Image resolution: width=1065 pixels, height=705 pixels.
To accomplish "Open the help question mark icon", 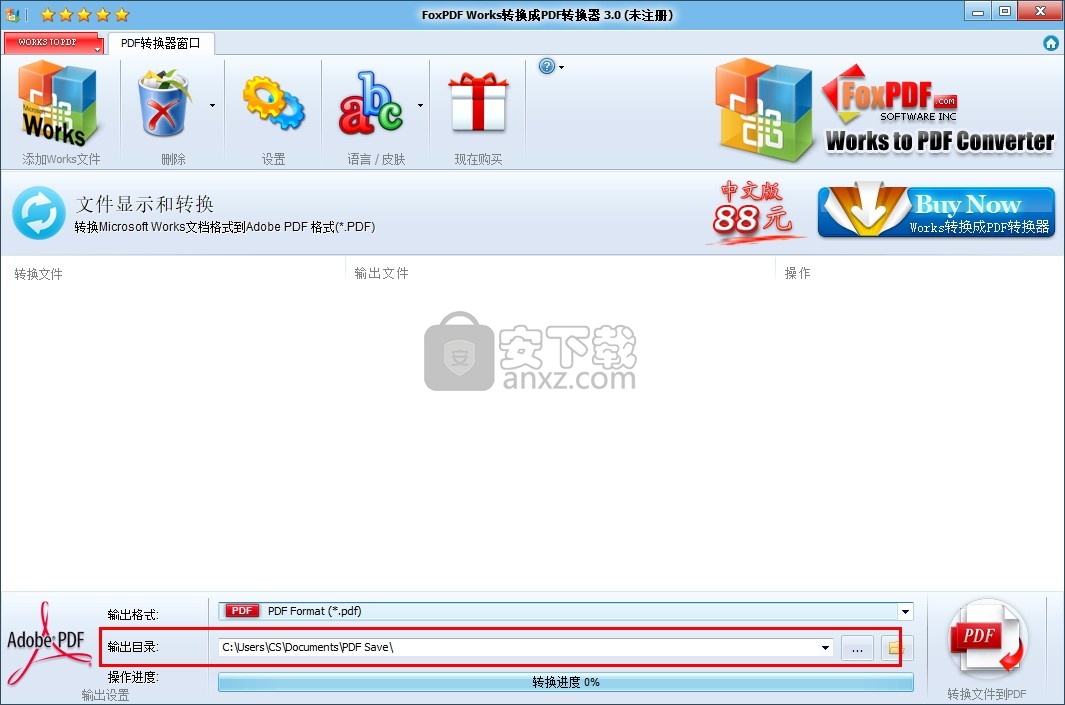I will point(547,66).
